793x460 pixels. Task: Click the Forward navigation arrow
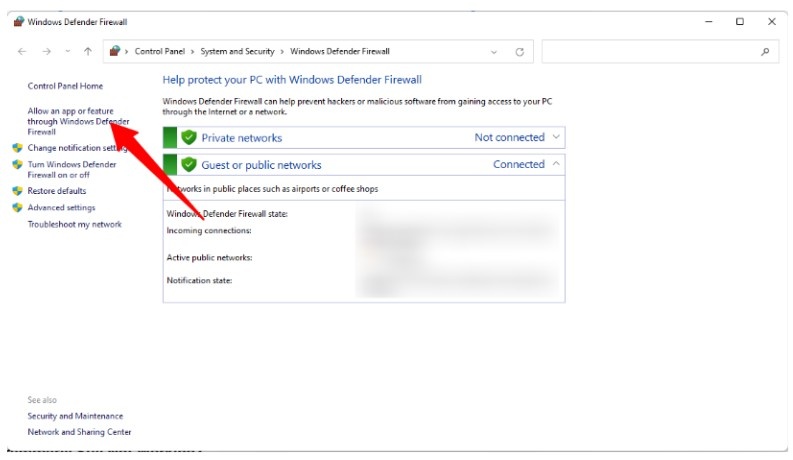pyautogui.click(x=47, y=52)
